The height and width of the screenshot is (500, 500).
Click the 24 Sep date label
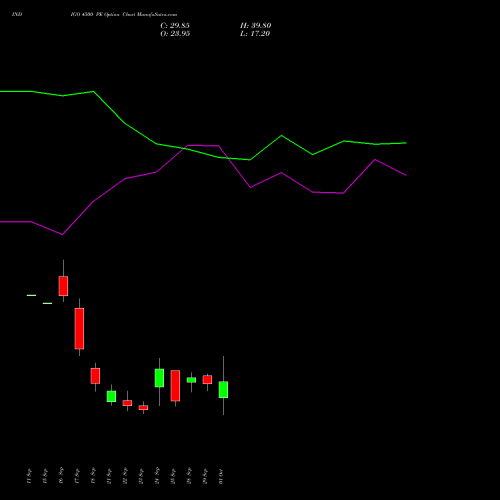157,476
